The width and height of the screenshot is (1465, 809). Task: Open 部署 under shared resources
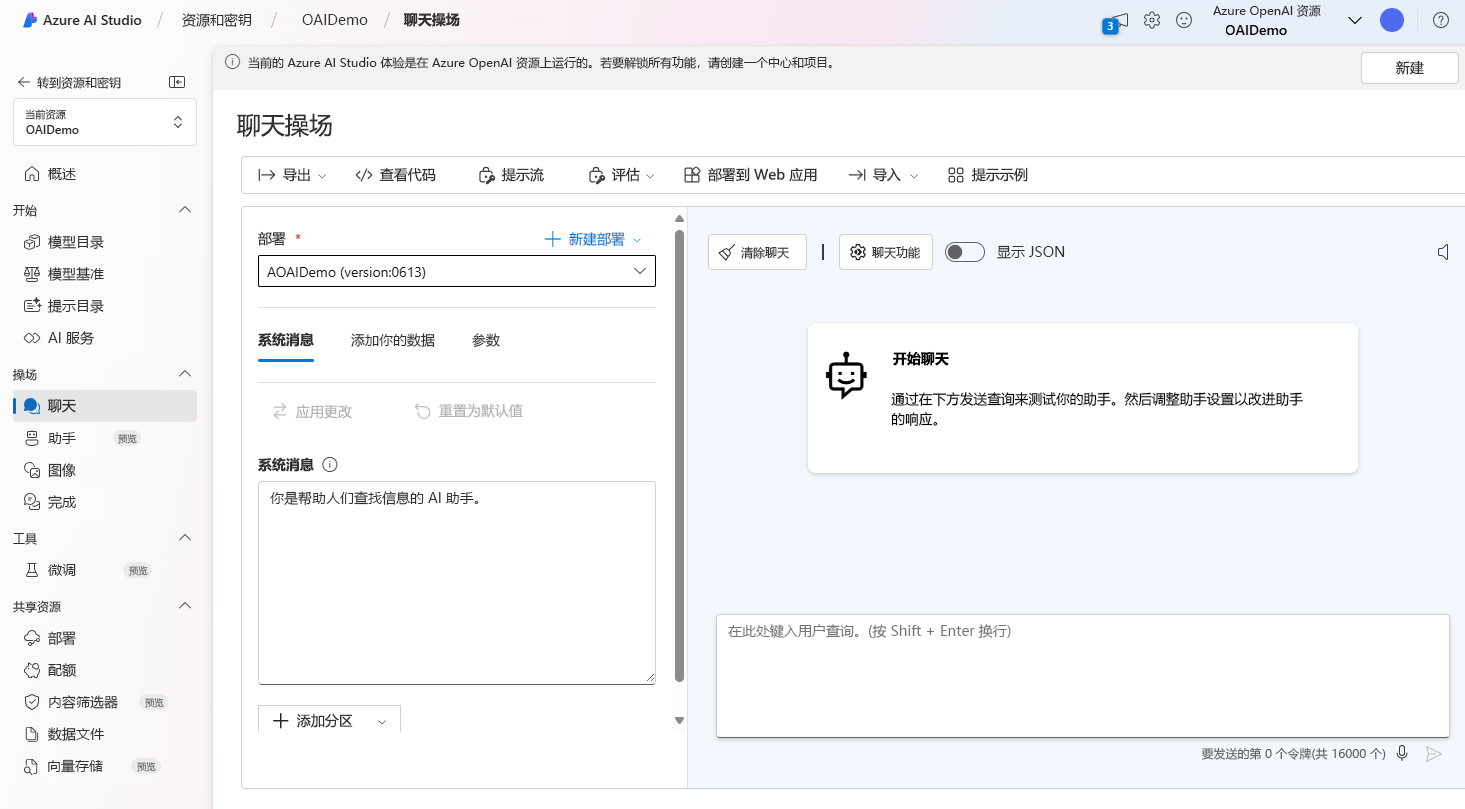105,638
